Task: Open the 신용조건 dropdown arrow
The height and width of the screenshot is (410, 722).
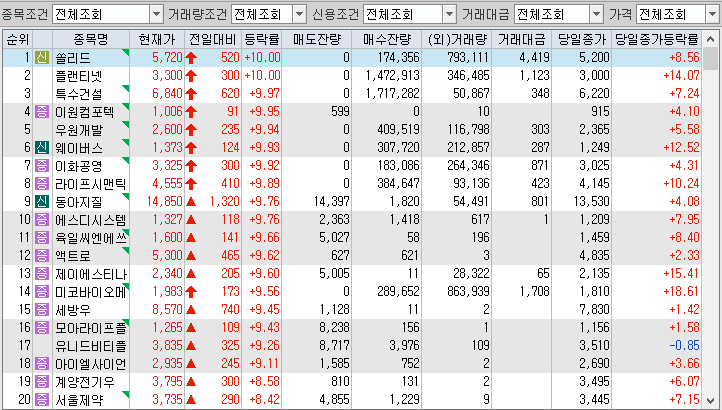Action: [x=449, y=14]
